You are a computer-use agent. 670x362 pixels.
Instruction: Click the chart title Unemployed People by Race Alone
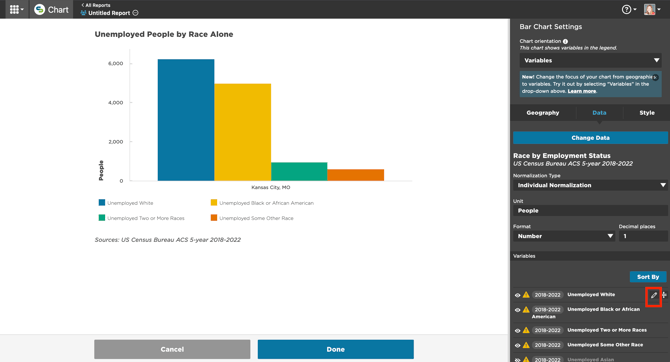(164, 34)
